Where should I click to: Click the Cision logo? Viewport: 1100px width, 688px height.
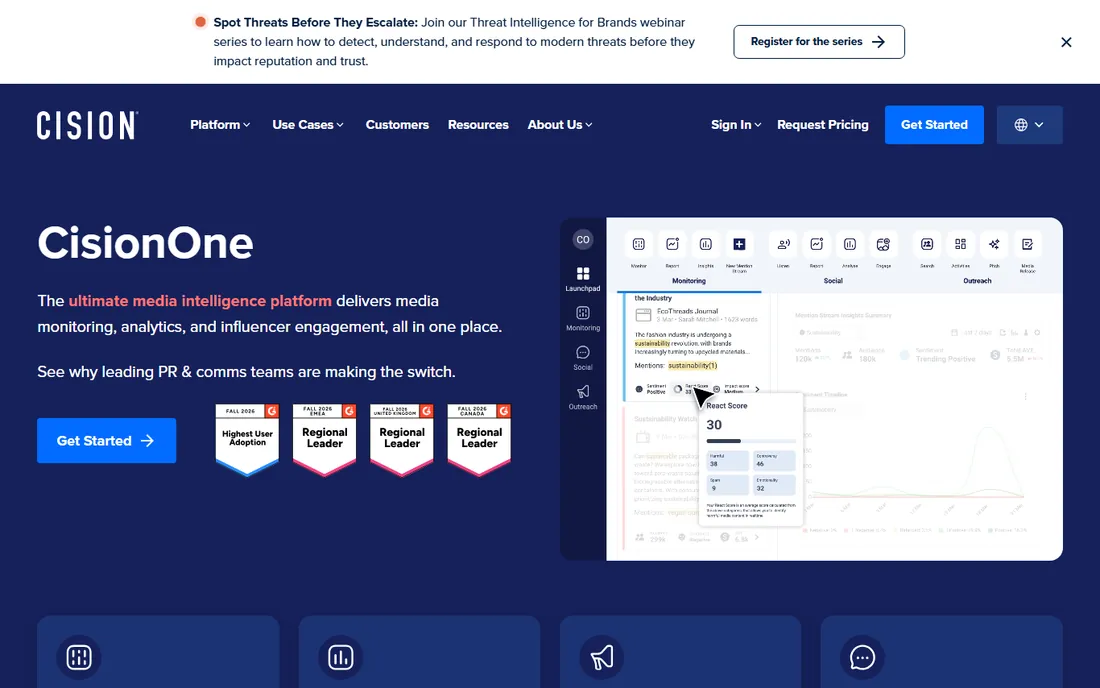(x=87, y=125)
